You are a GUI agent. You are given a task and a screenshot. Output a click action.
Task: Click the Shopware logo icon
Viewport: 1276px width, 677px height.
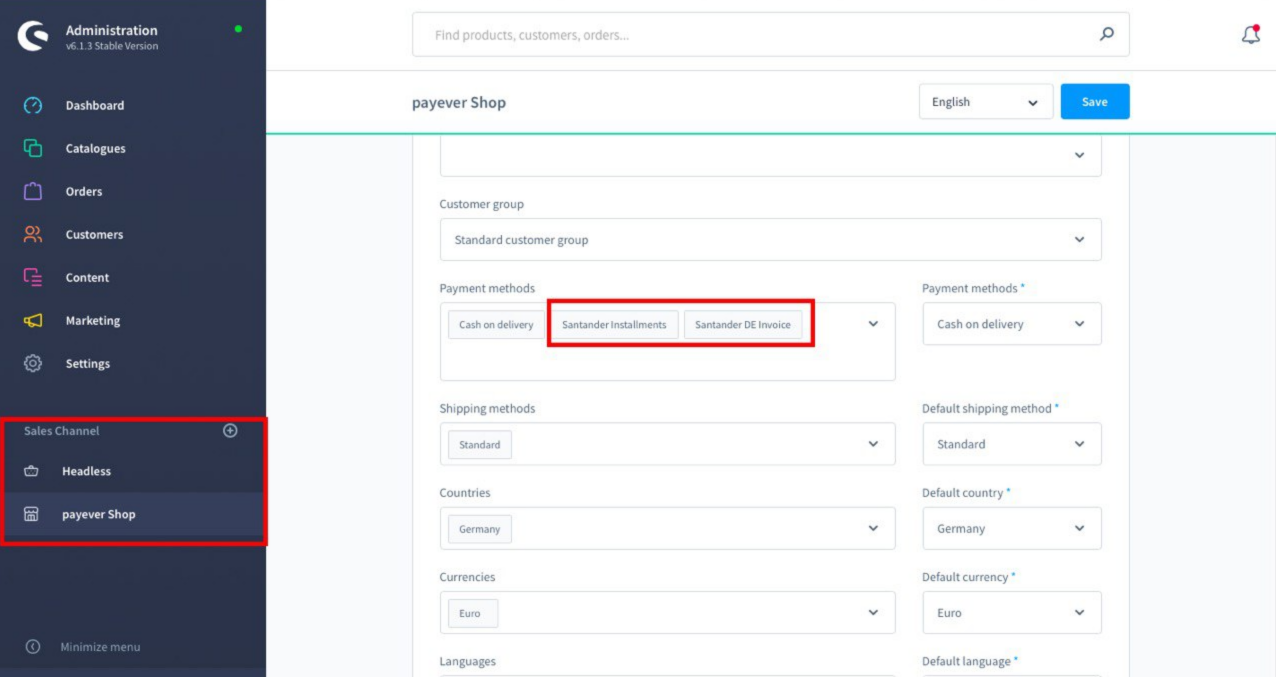[x=33, y=36]
